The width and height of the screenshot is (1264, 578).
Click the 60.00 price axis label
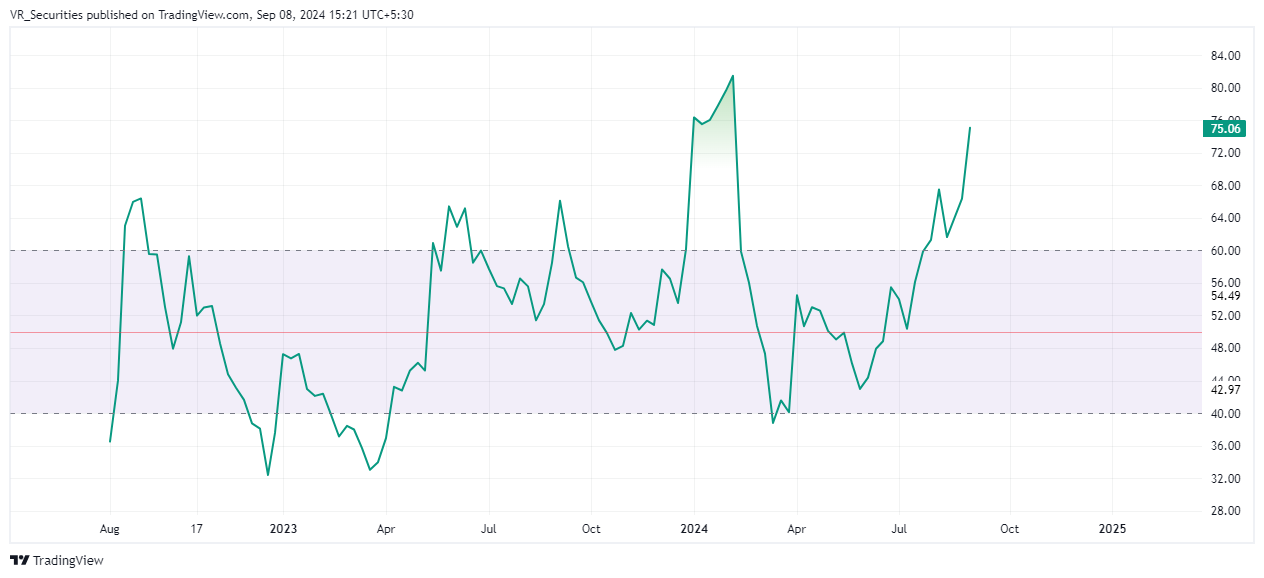1225,251
